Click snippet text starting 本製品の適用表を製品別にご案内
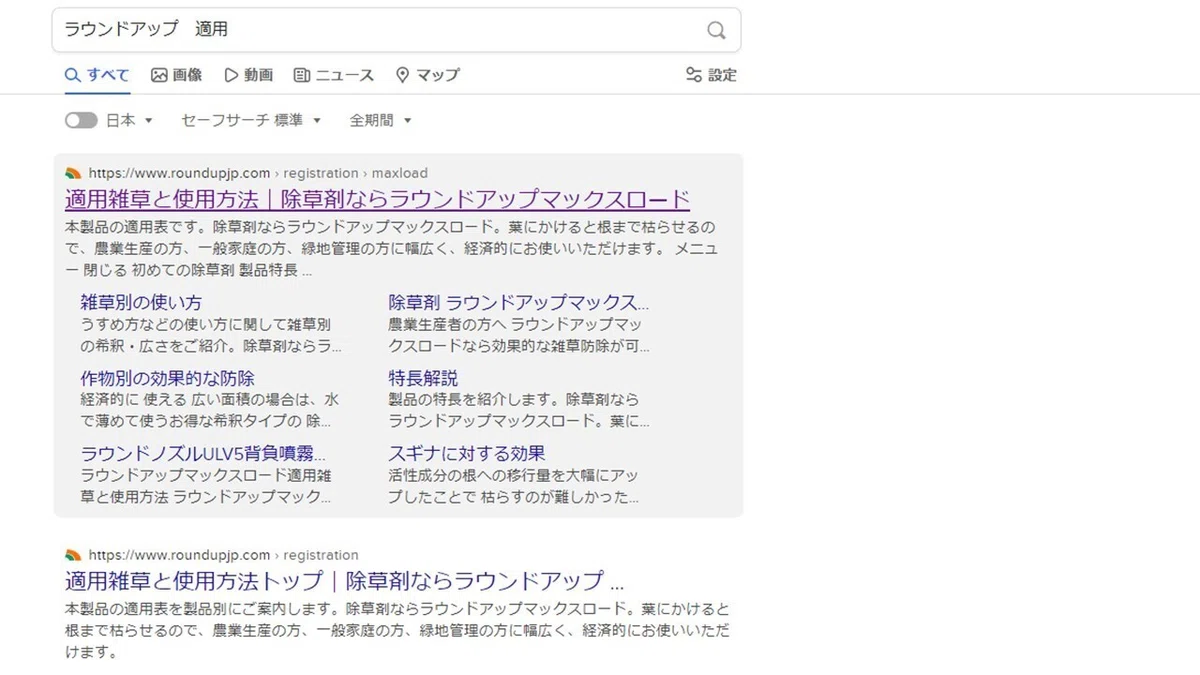The height and width of the screenshot is (675, 1200). [397, 630]
